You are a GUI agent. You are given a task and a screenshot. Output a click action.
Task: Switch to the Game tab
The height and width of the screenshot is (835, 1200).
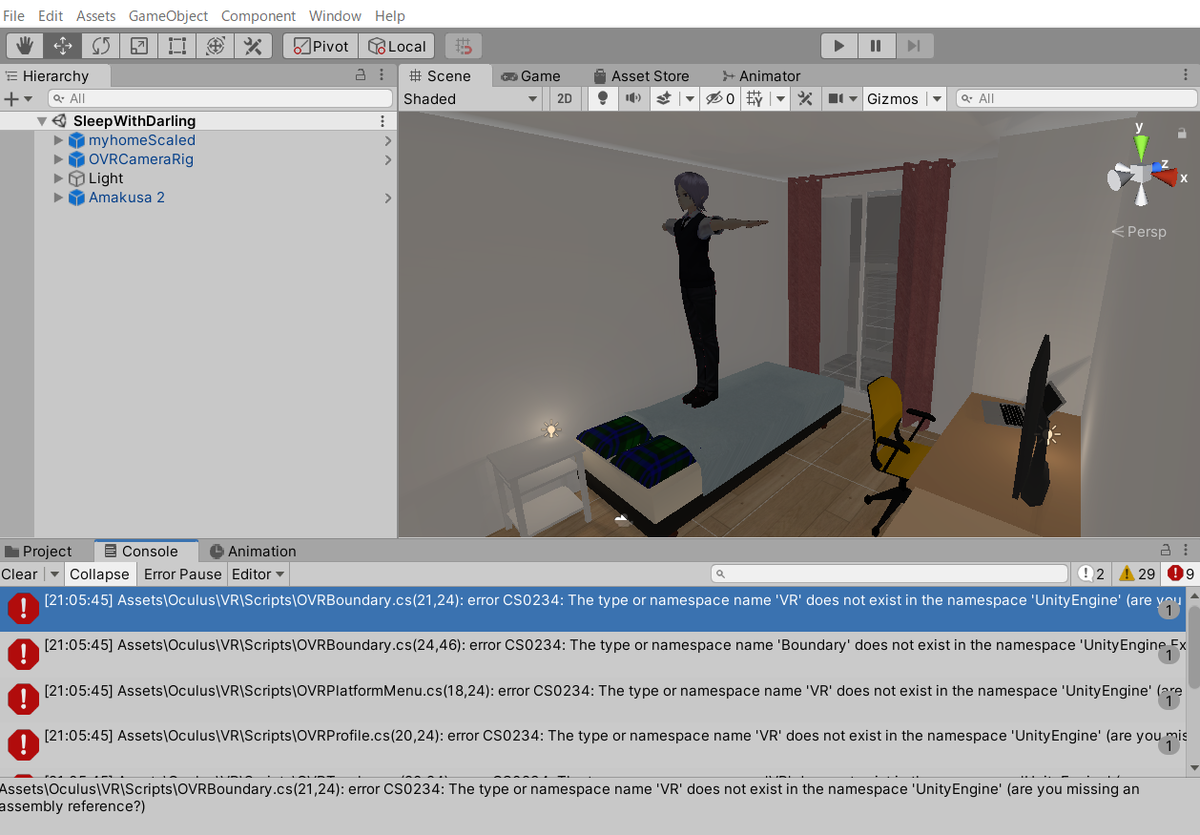click(x=531, y=76)
